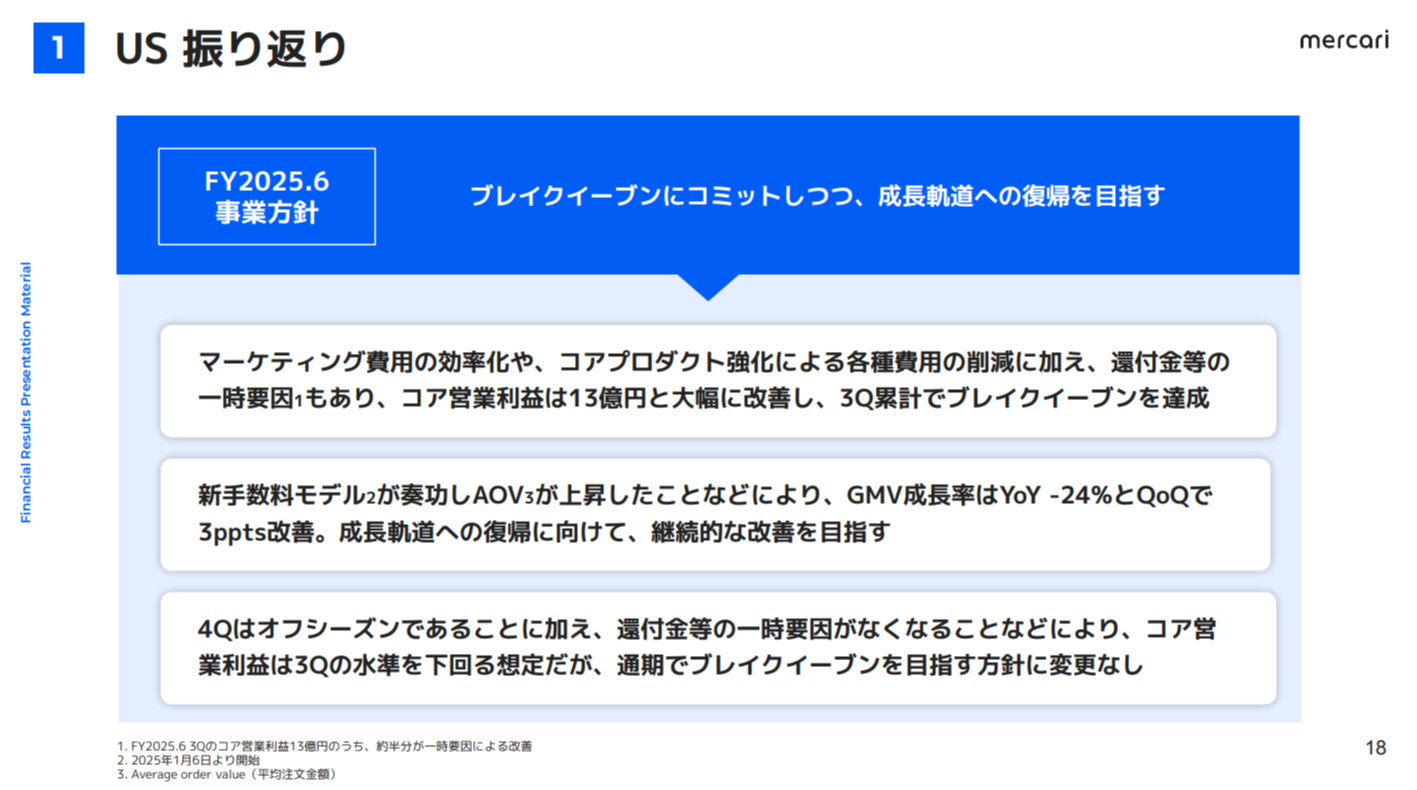Select the 4Qはオフシーズン text card

717,648
